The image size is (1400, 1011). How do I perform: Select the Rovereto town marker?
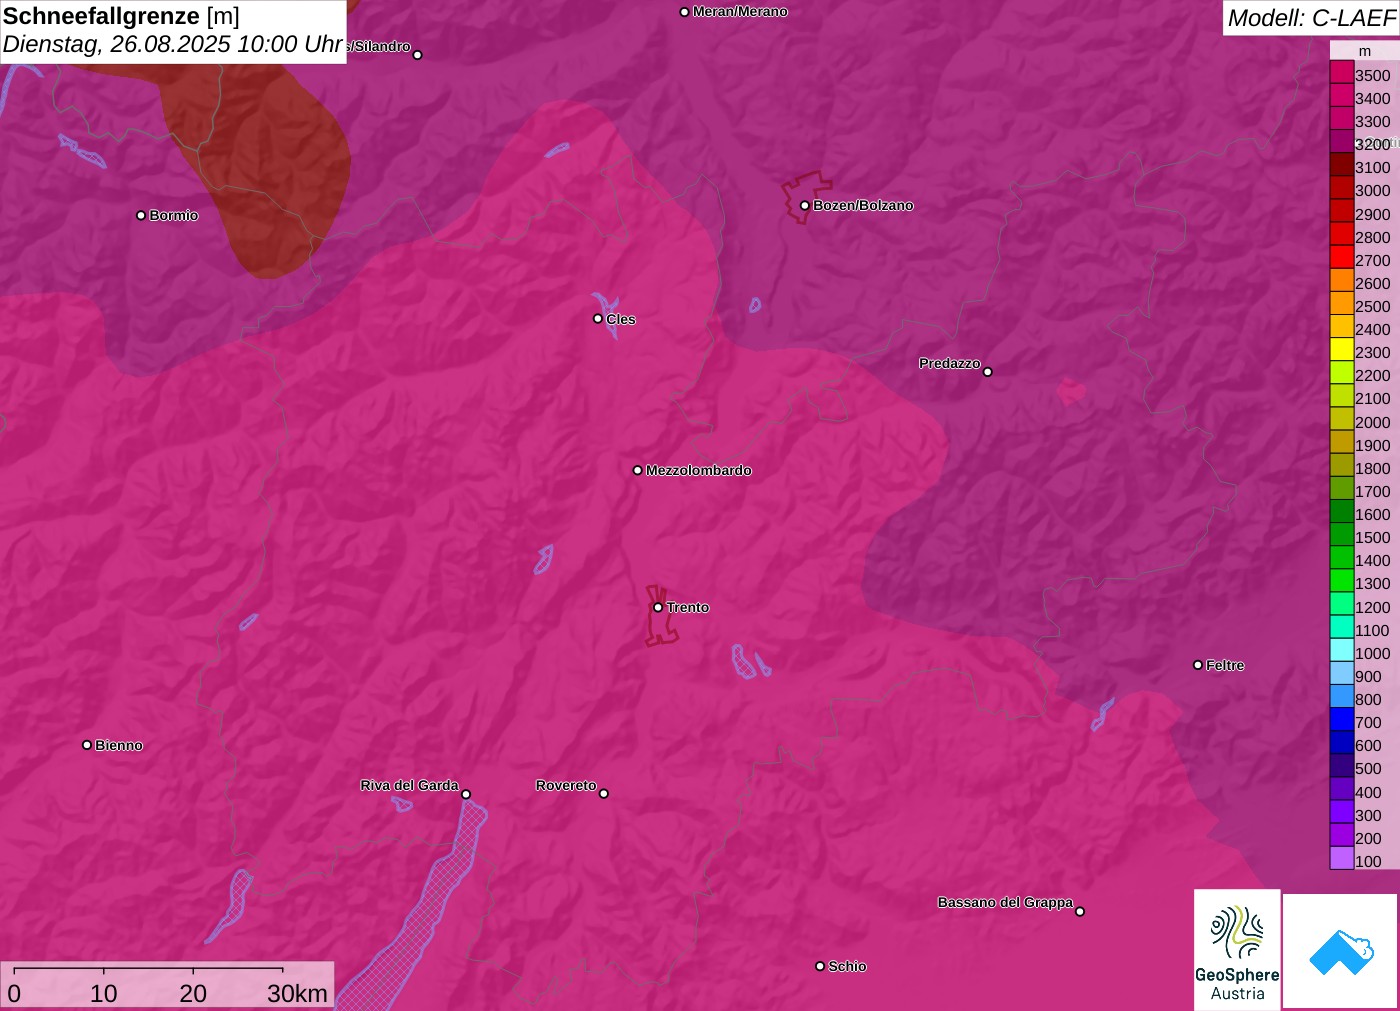click(x=603, y=794)
